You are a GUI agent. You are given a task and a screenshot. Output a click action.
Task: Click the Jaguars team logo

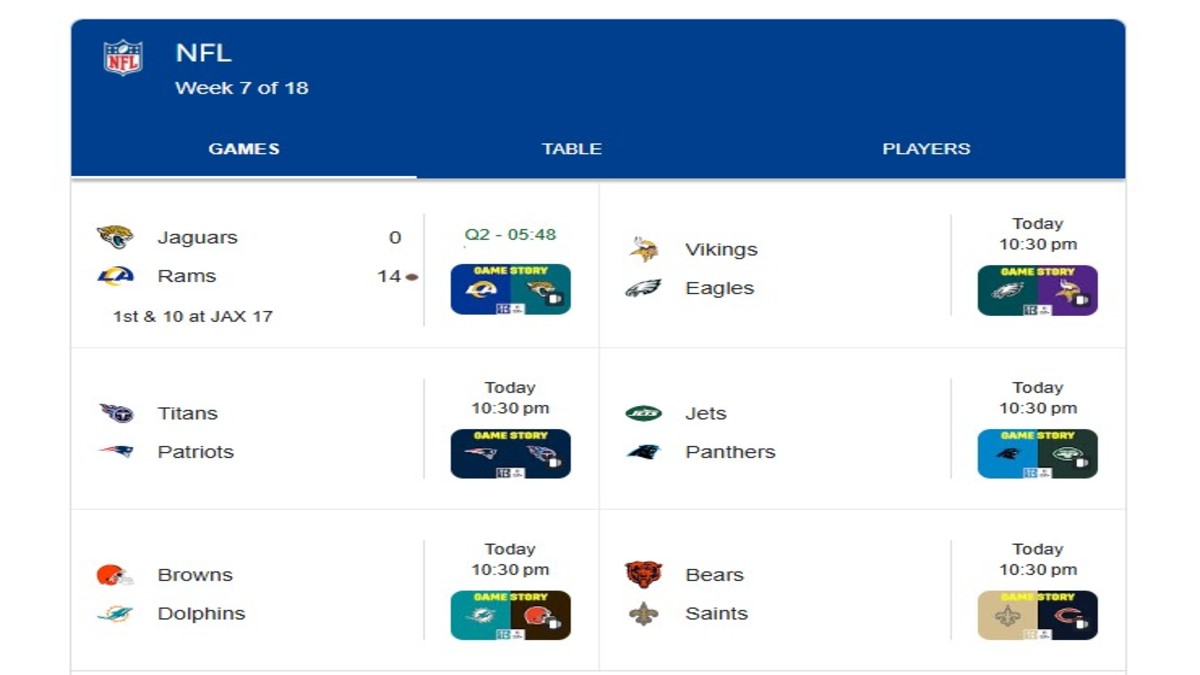click(115, 237)
